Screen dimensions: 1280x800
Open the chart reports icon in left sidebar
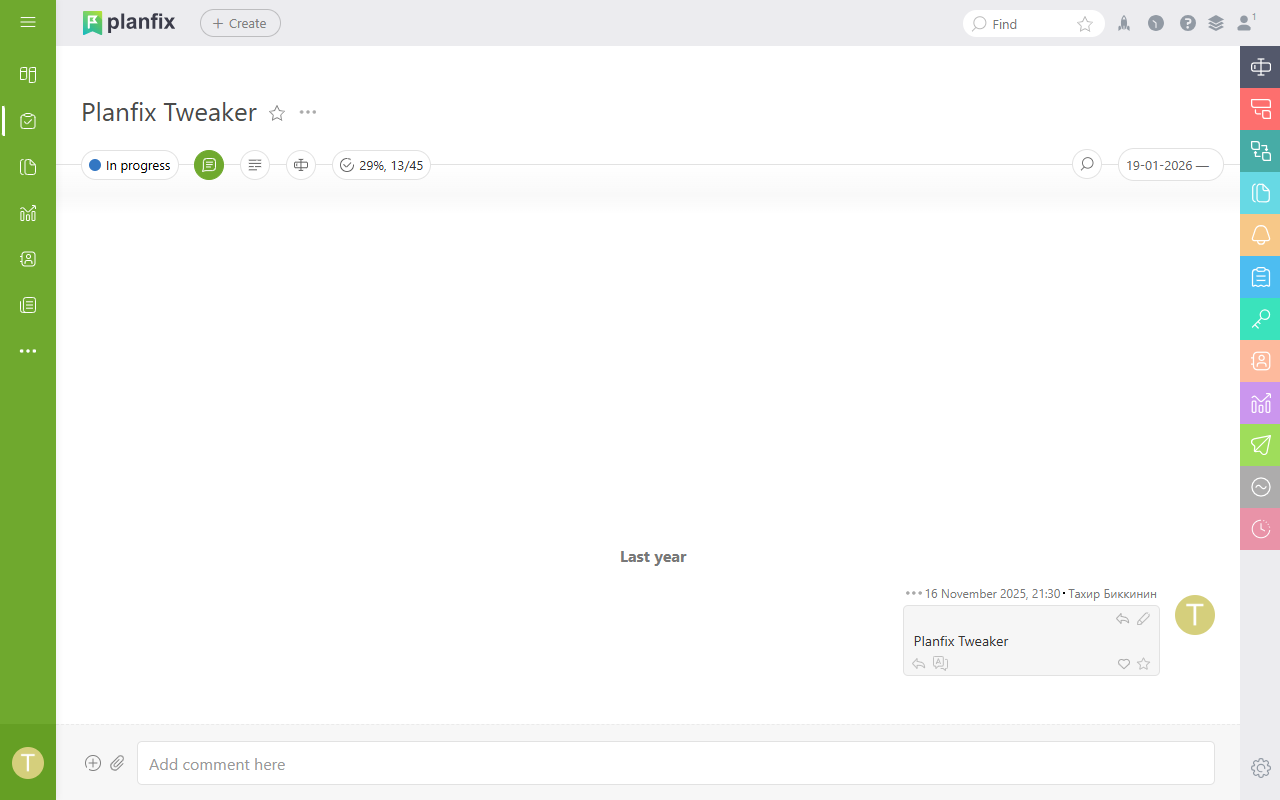(28, 213)
